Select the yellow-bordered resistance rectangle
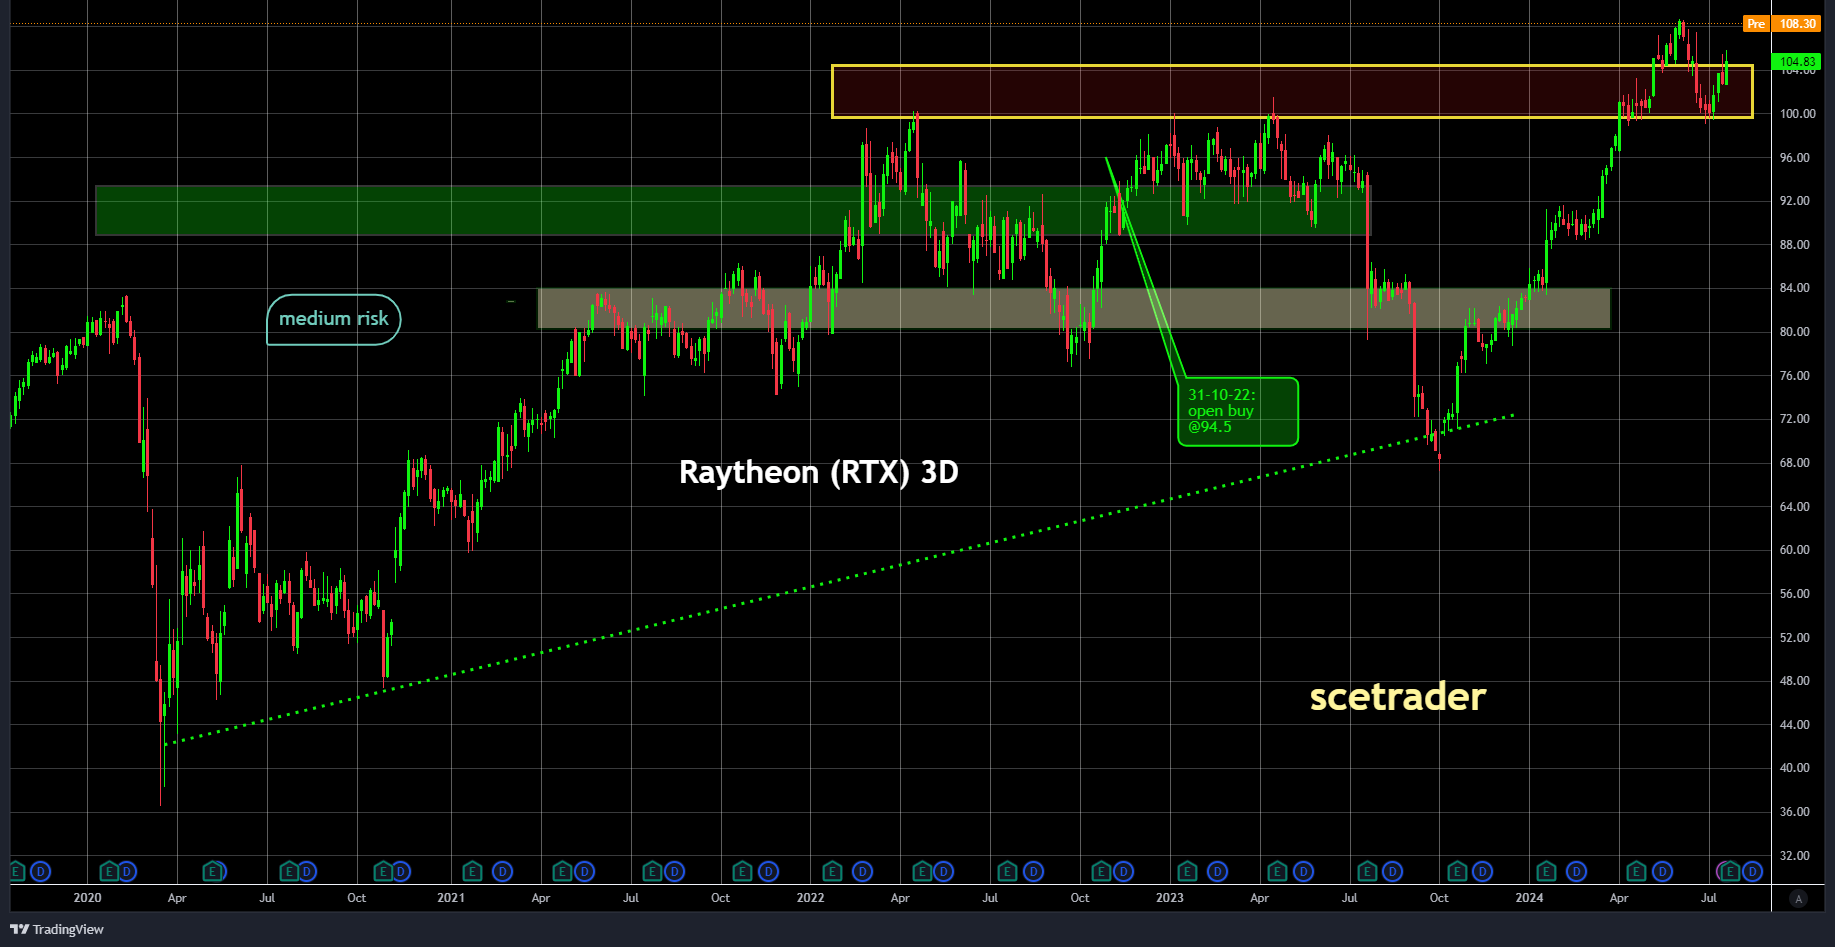The image size is (1835, 947). click(1292, 92)
